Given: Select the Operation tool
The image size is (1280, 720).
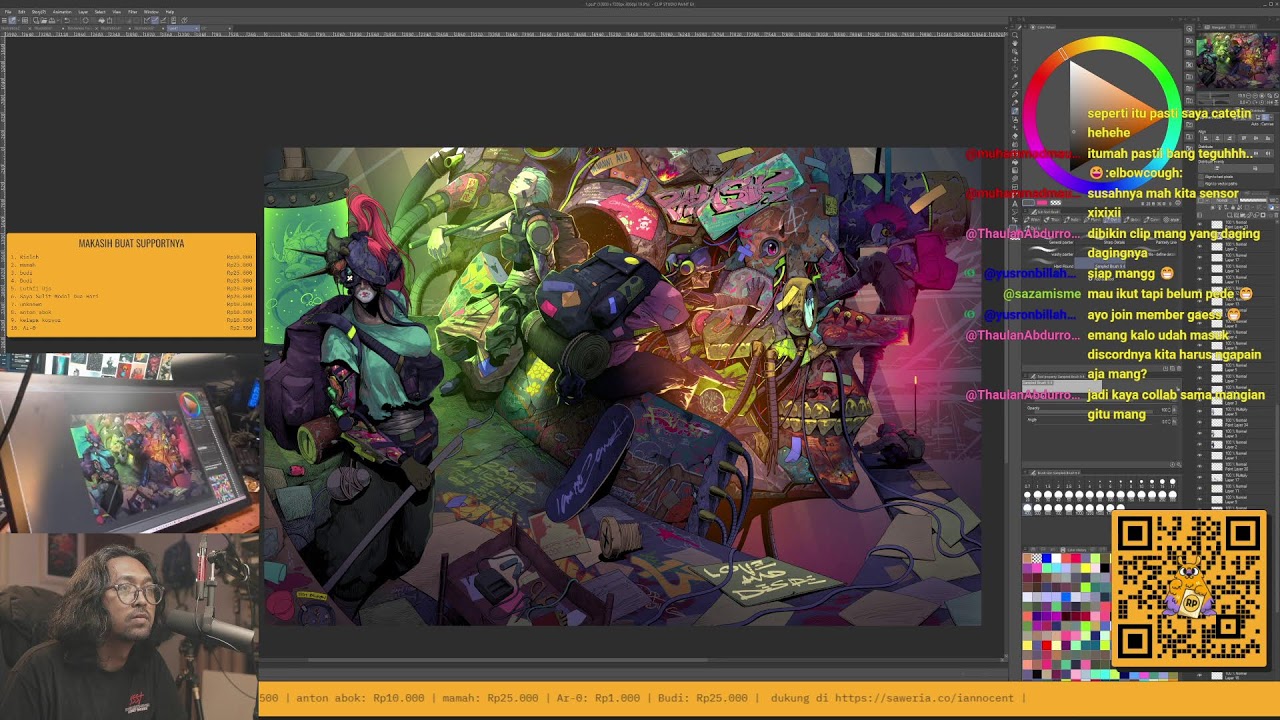Looking at the screenshot, I should (x=1015, y=52).
